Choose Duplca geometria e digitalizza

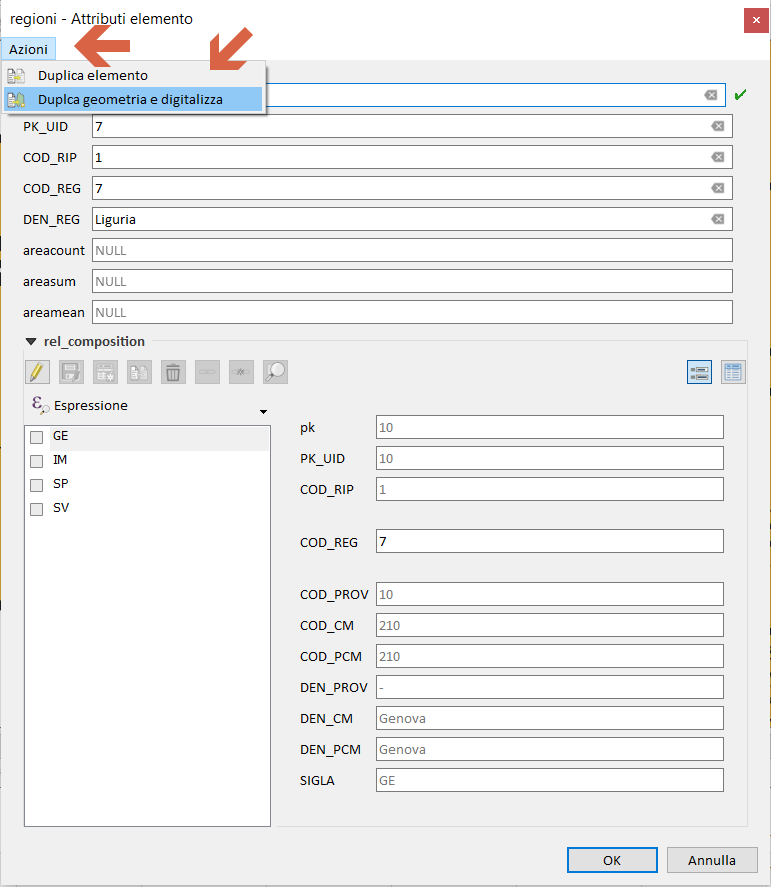tap(130, 99)
